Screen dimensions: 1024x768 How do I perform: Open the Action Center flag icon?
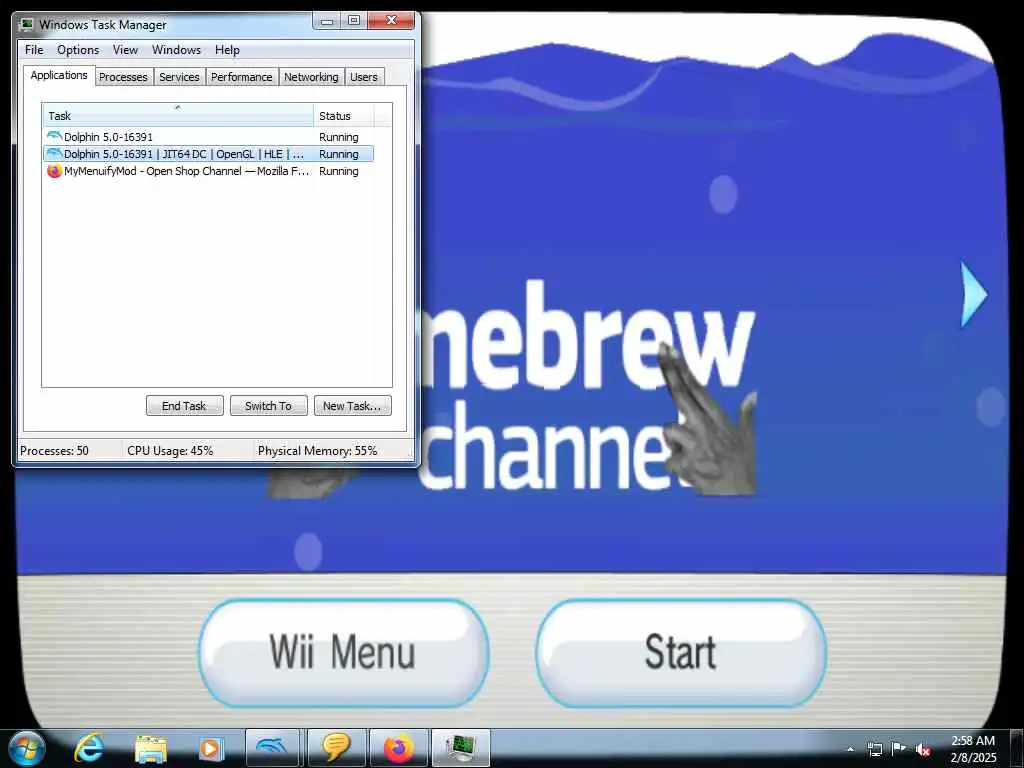point(899,750)
